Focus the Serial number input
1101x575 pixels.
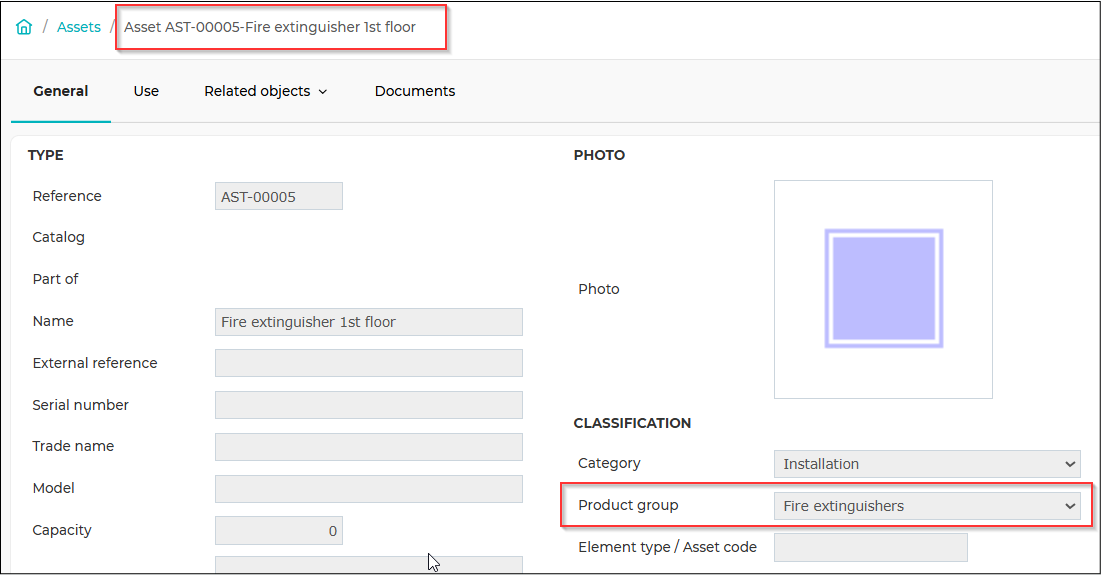[369, 405]
